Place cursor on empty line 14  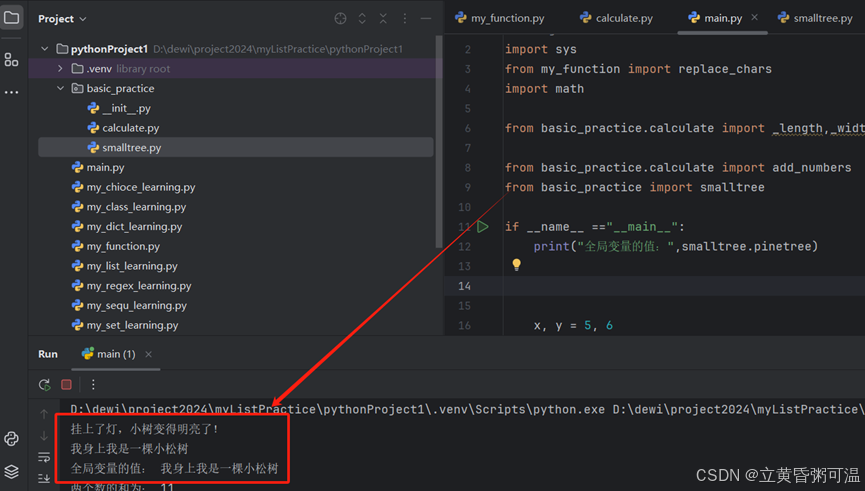click(684, 286)
